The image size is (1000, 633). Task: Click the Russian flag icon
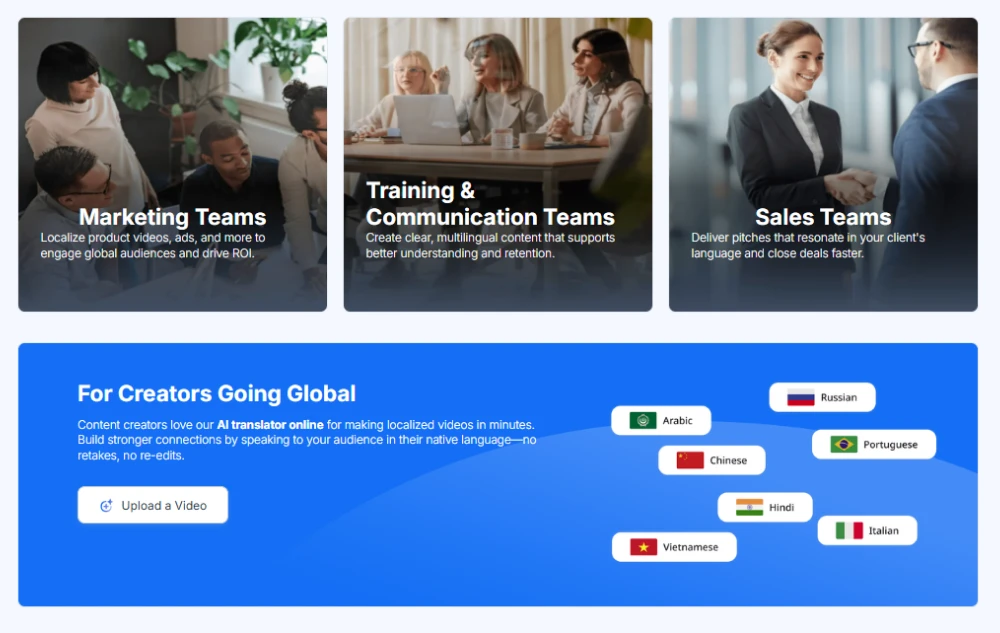tap(800, 397)
